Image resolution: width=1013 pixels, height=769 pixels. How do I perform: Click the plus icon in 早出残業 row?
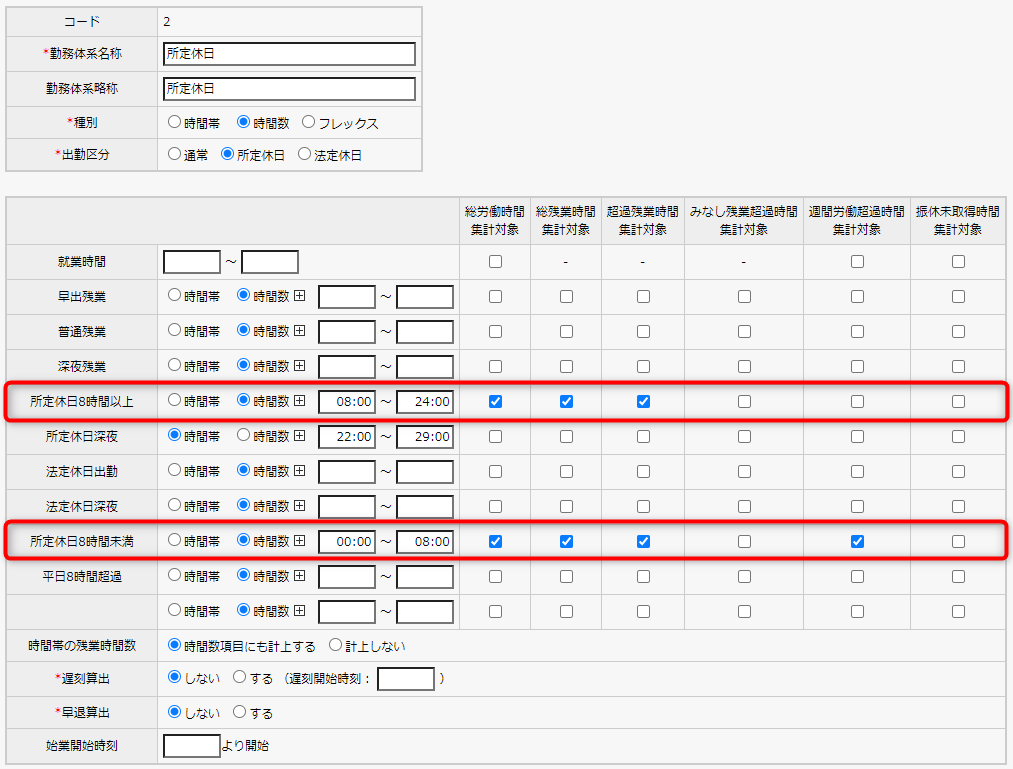[x=299, y=296]
